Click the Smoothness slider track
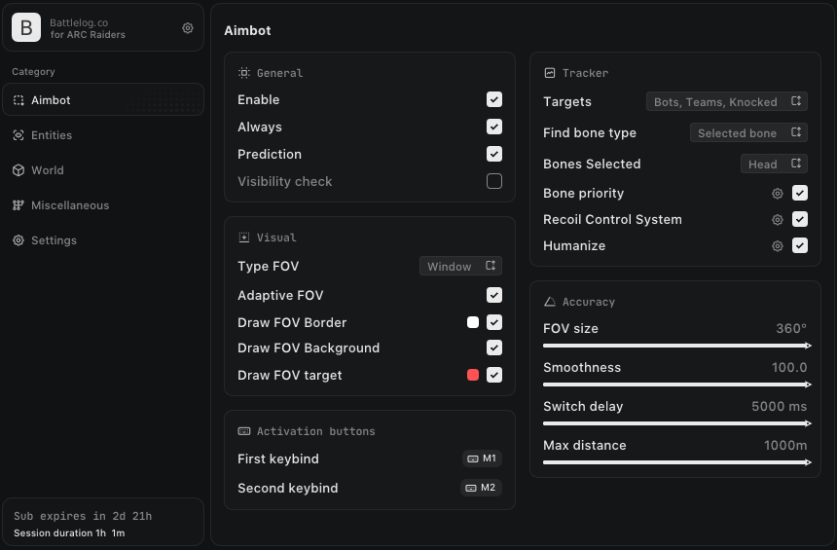This screenshot has height=550, width=837. tap(677, 384)
